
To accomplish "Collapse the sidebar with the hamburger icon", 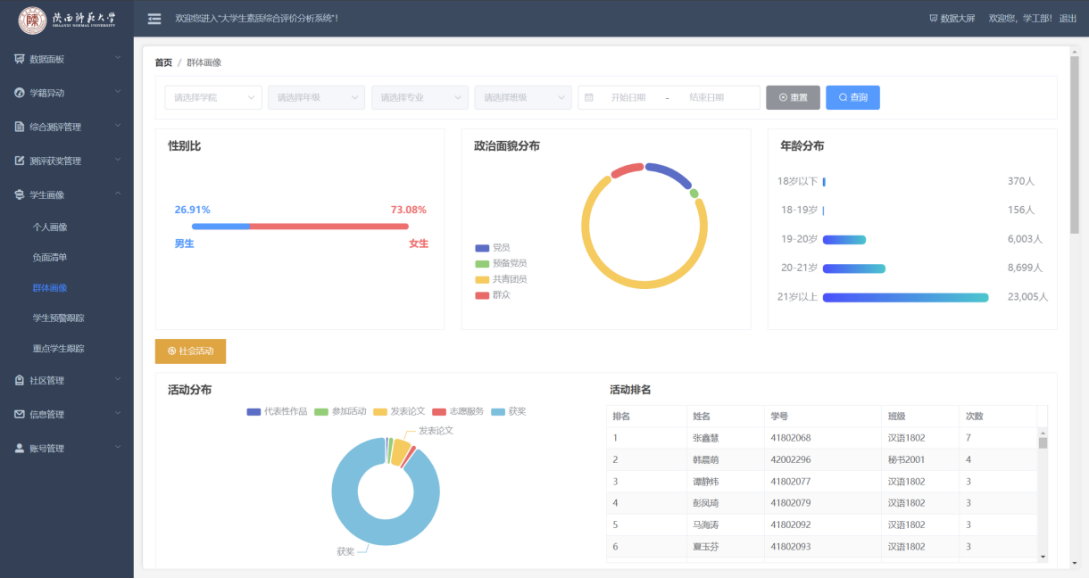I will 154,19.
